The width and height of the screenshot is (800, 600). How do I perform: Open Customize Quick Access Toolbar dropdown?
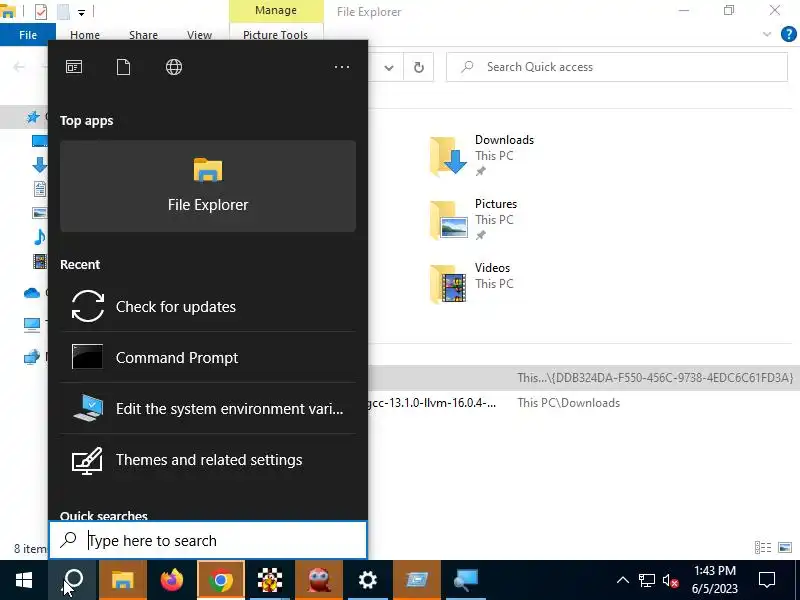click(x=82, y=12)
